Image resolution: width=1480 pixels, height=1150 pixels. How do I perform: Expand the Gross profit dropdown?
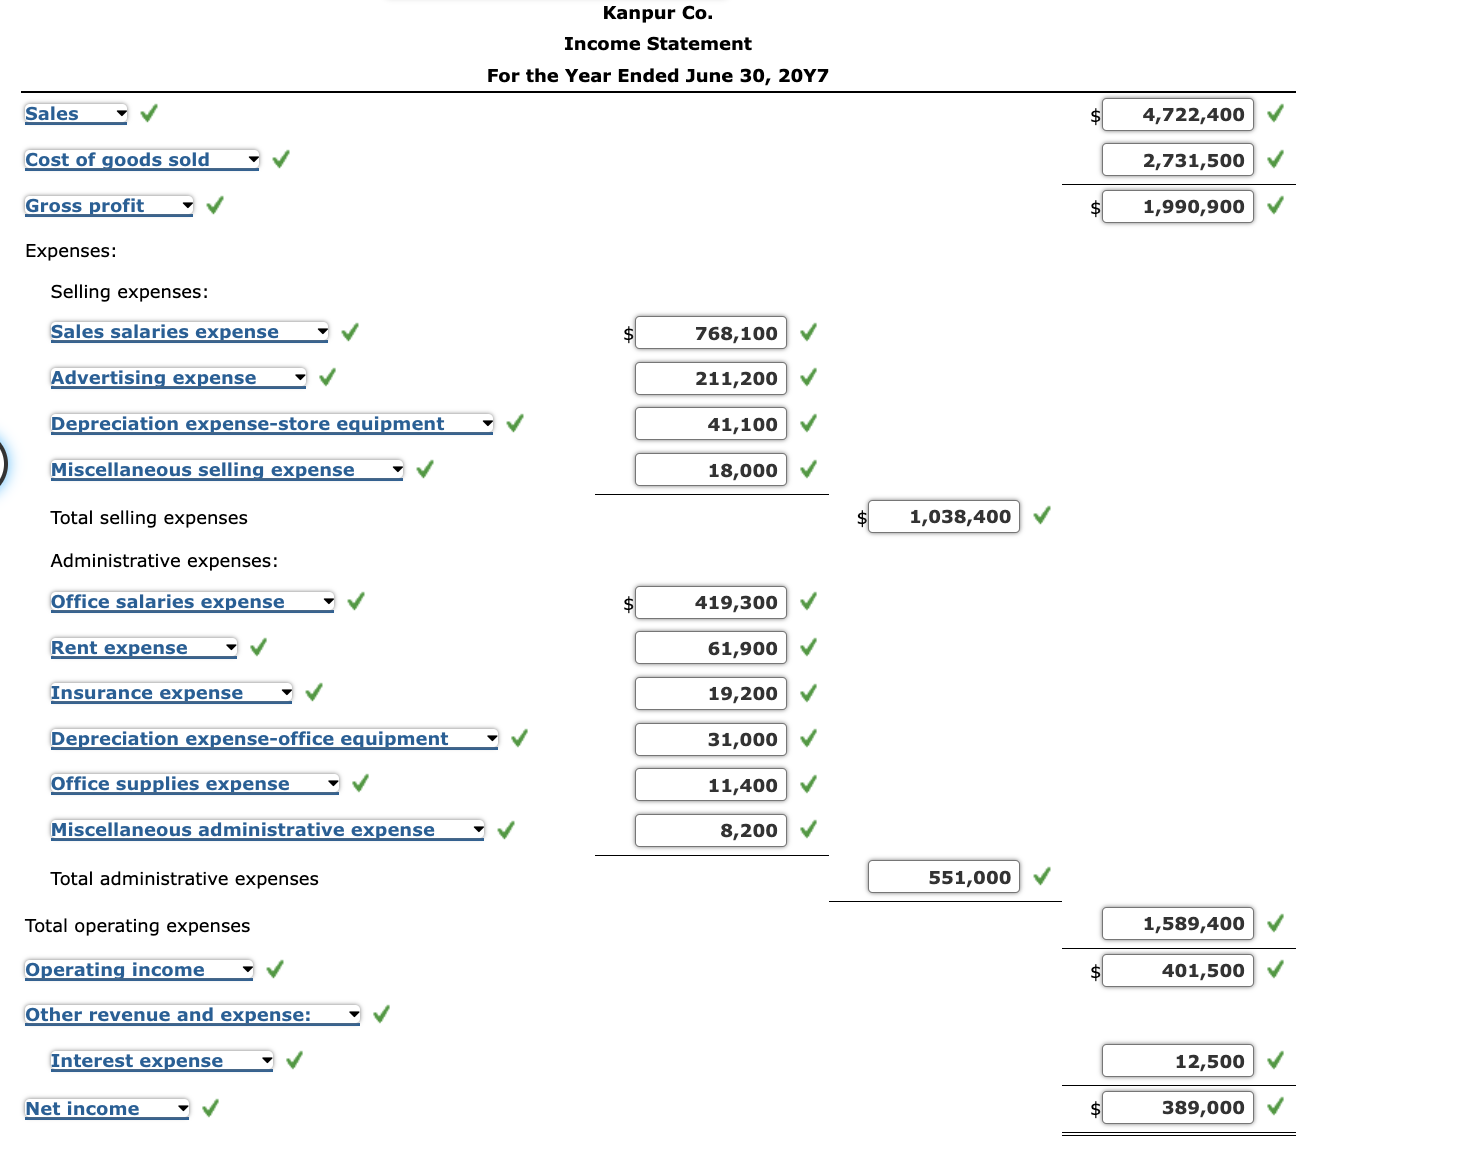(109, 206)
